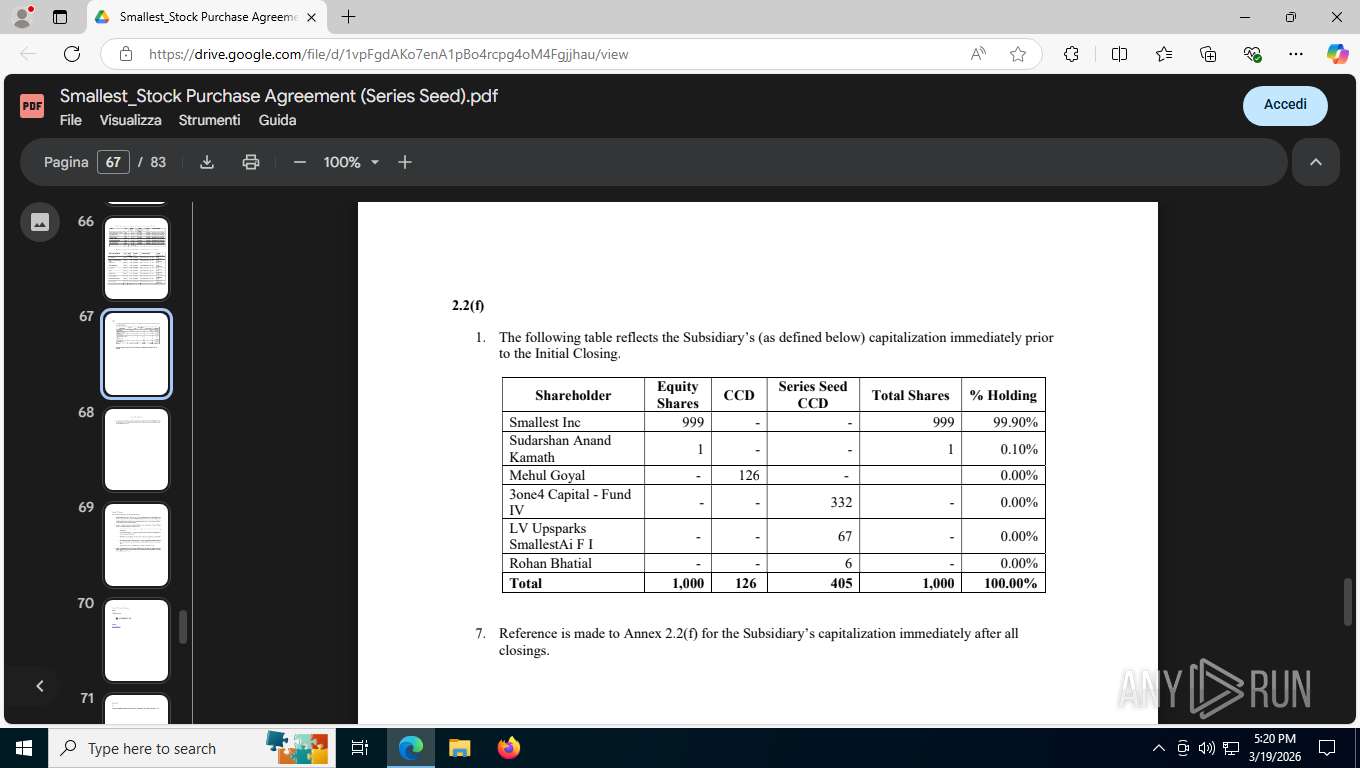Open the clock showing 5:20 PM
The image size is (1360, 768).
(1273, 748)
